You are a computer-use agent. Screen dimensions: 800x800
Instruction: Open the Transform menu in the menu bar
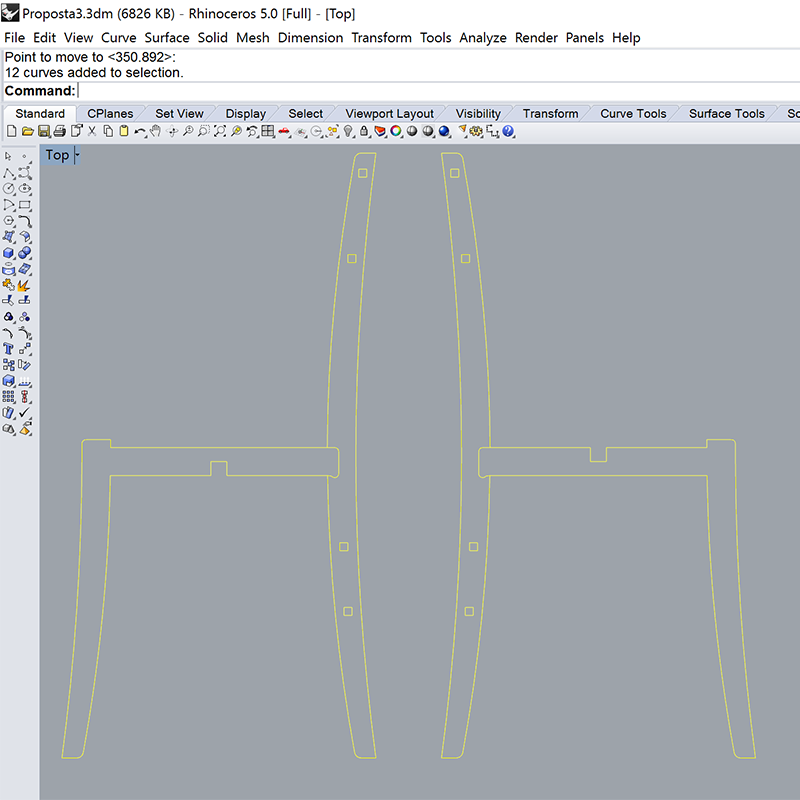[382, 38]
